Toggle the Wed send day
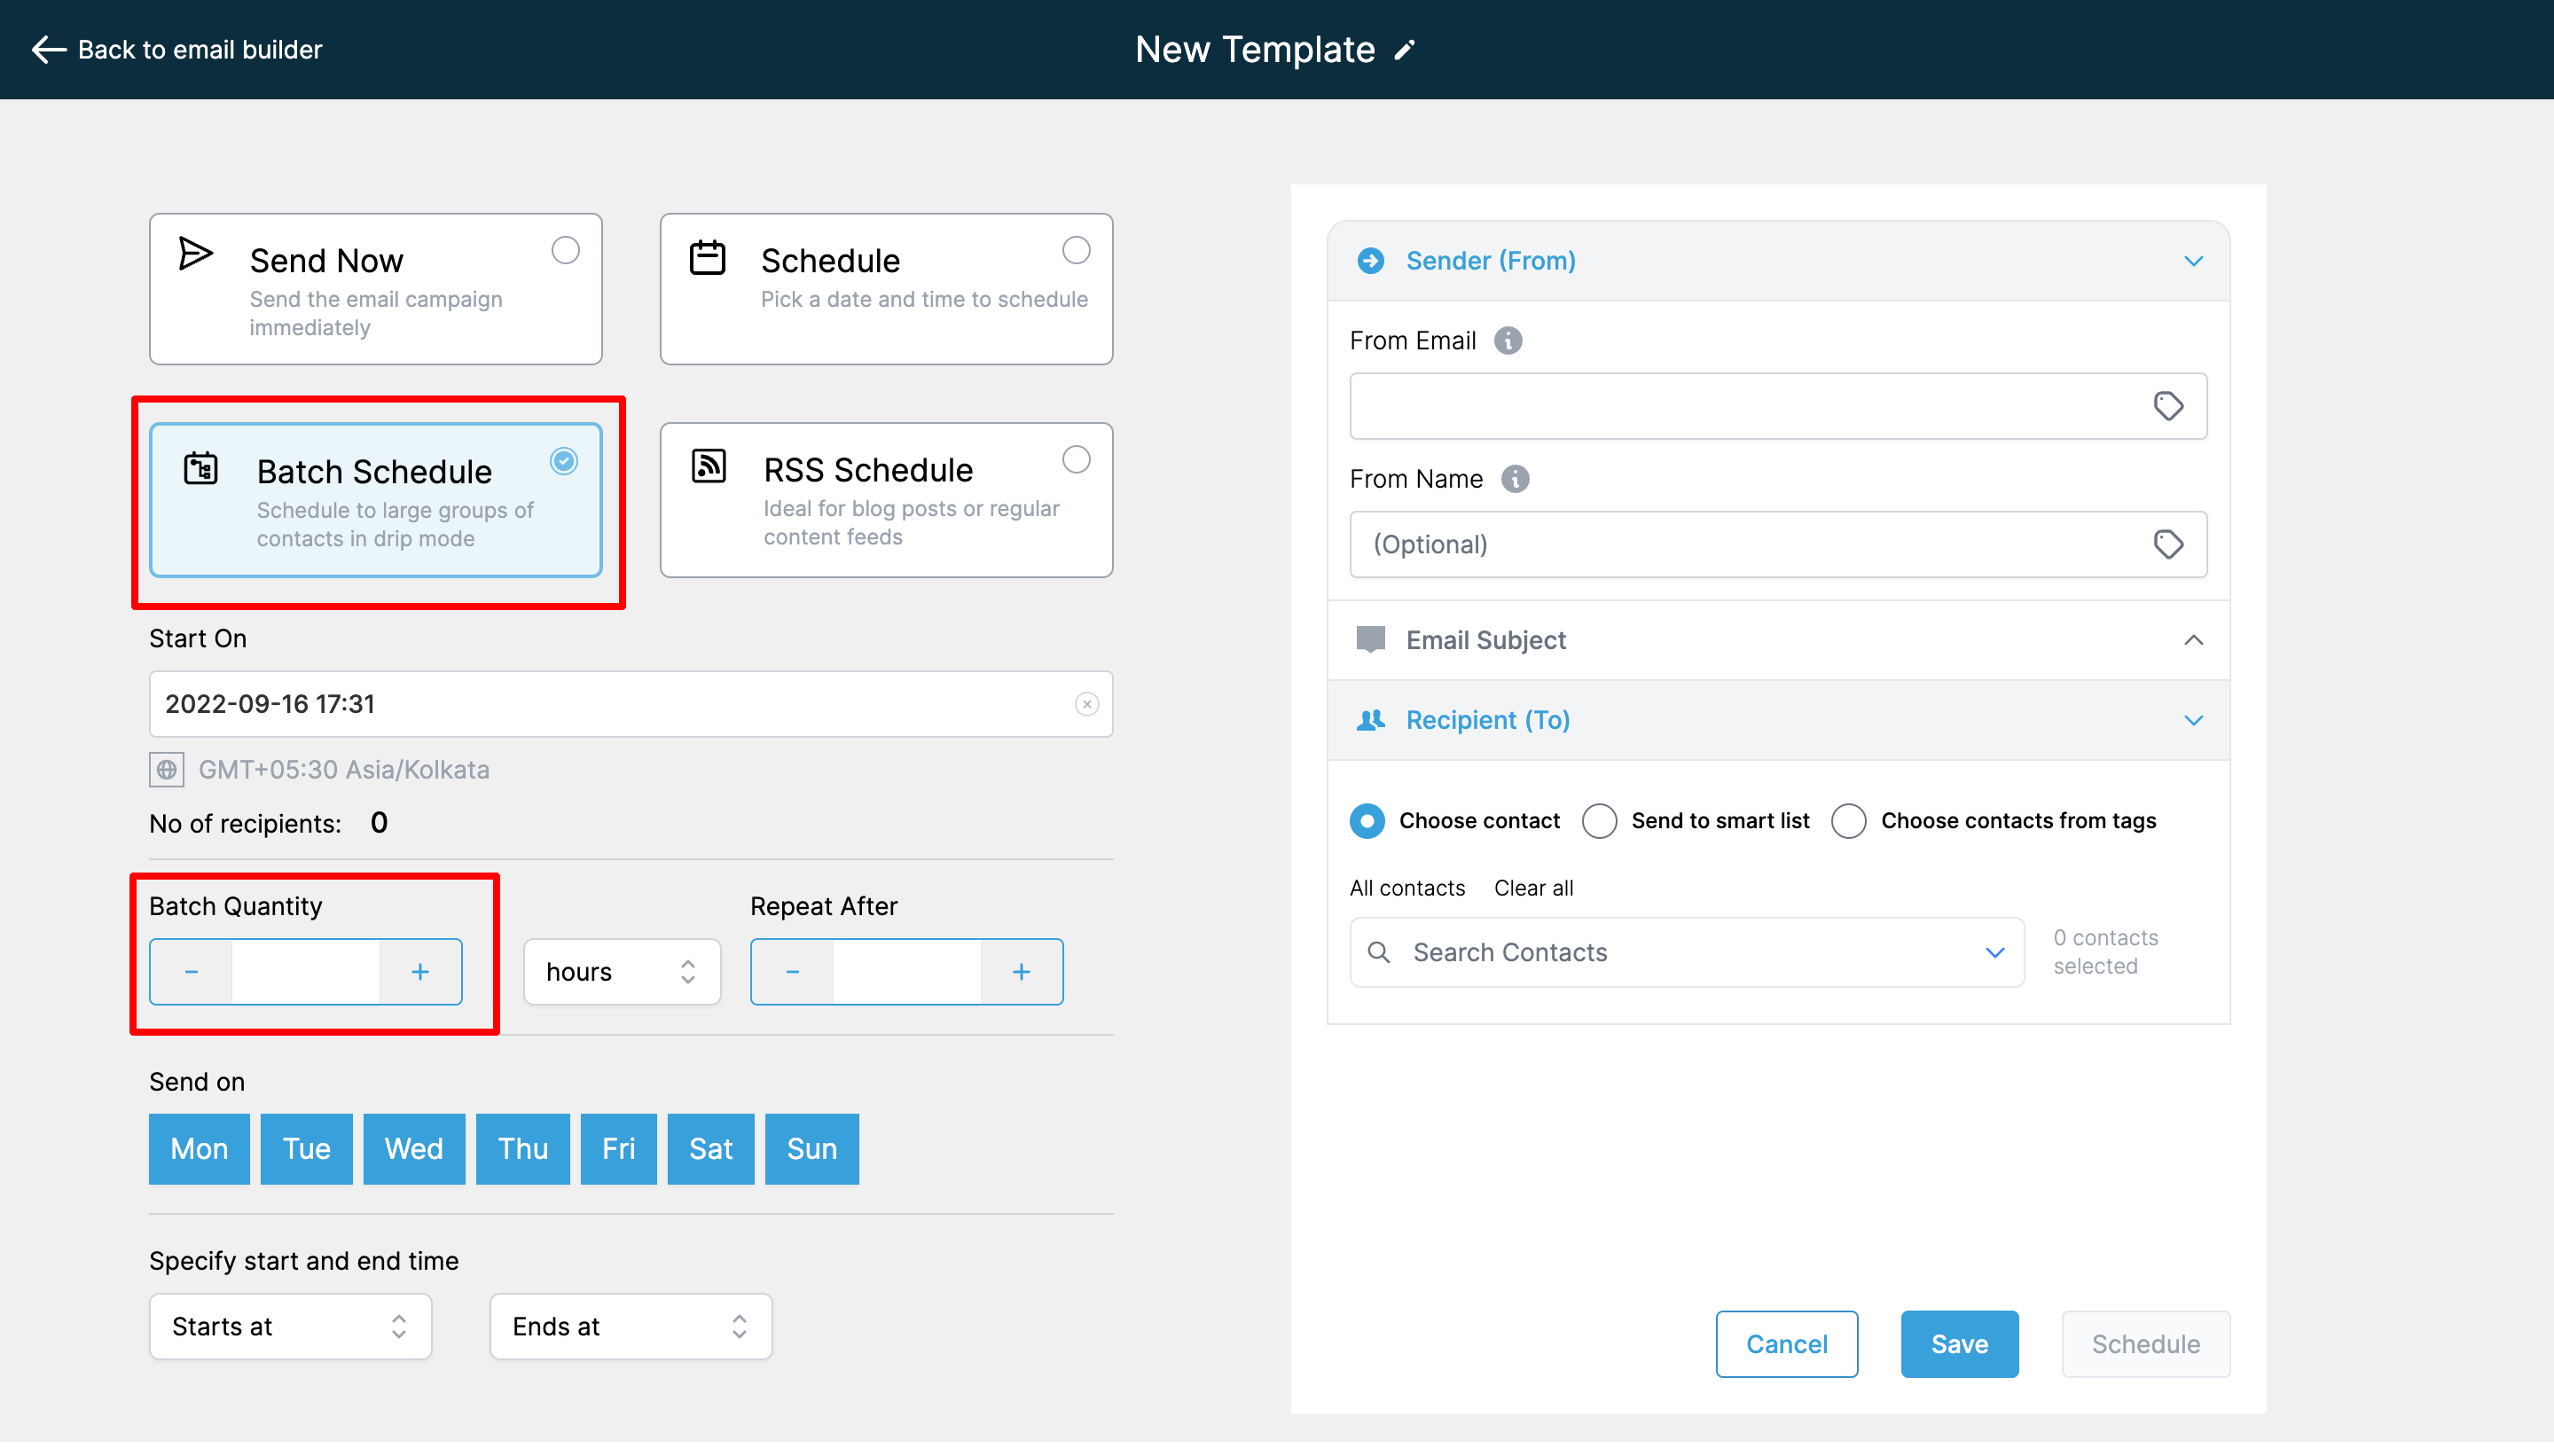2554x1456 pixels. pyautogui.click(x=413, y=1149)
